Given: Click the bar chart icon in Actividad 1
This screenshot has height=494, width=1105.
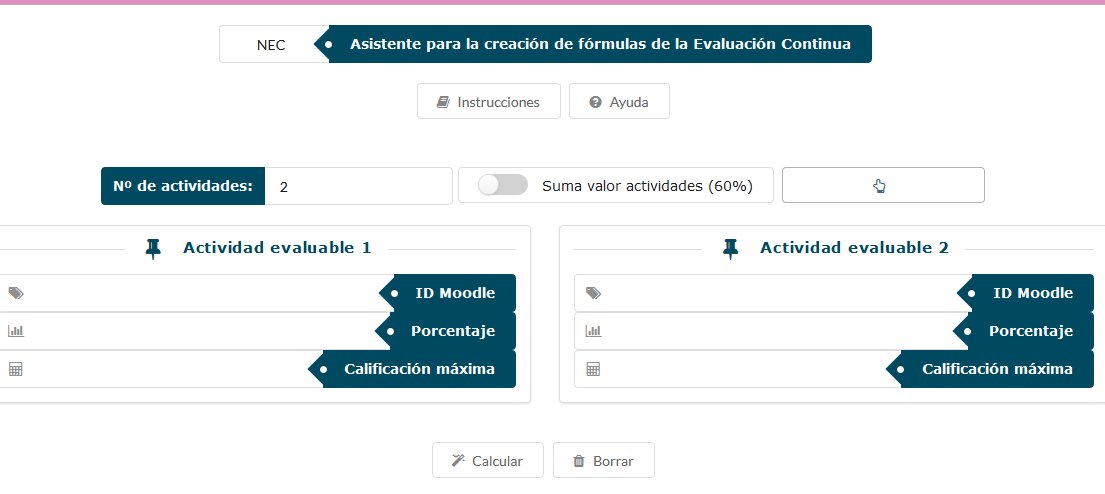Looking at the screenshot, I should point(15,331).
